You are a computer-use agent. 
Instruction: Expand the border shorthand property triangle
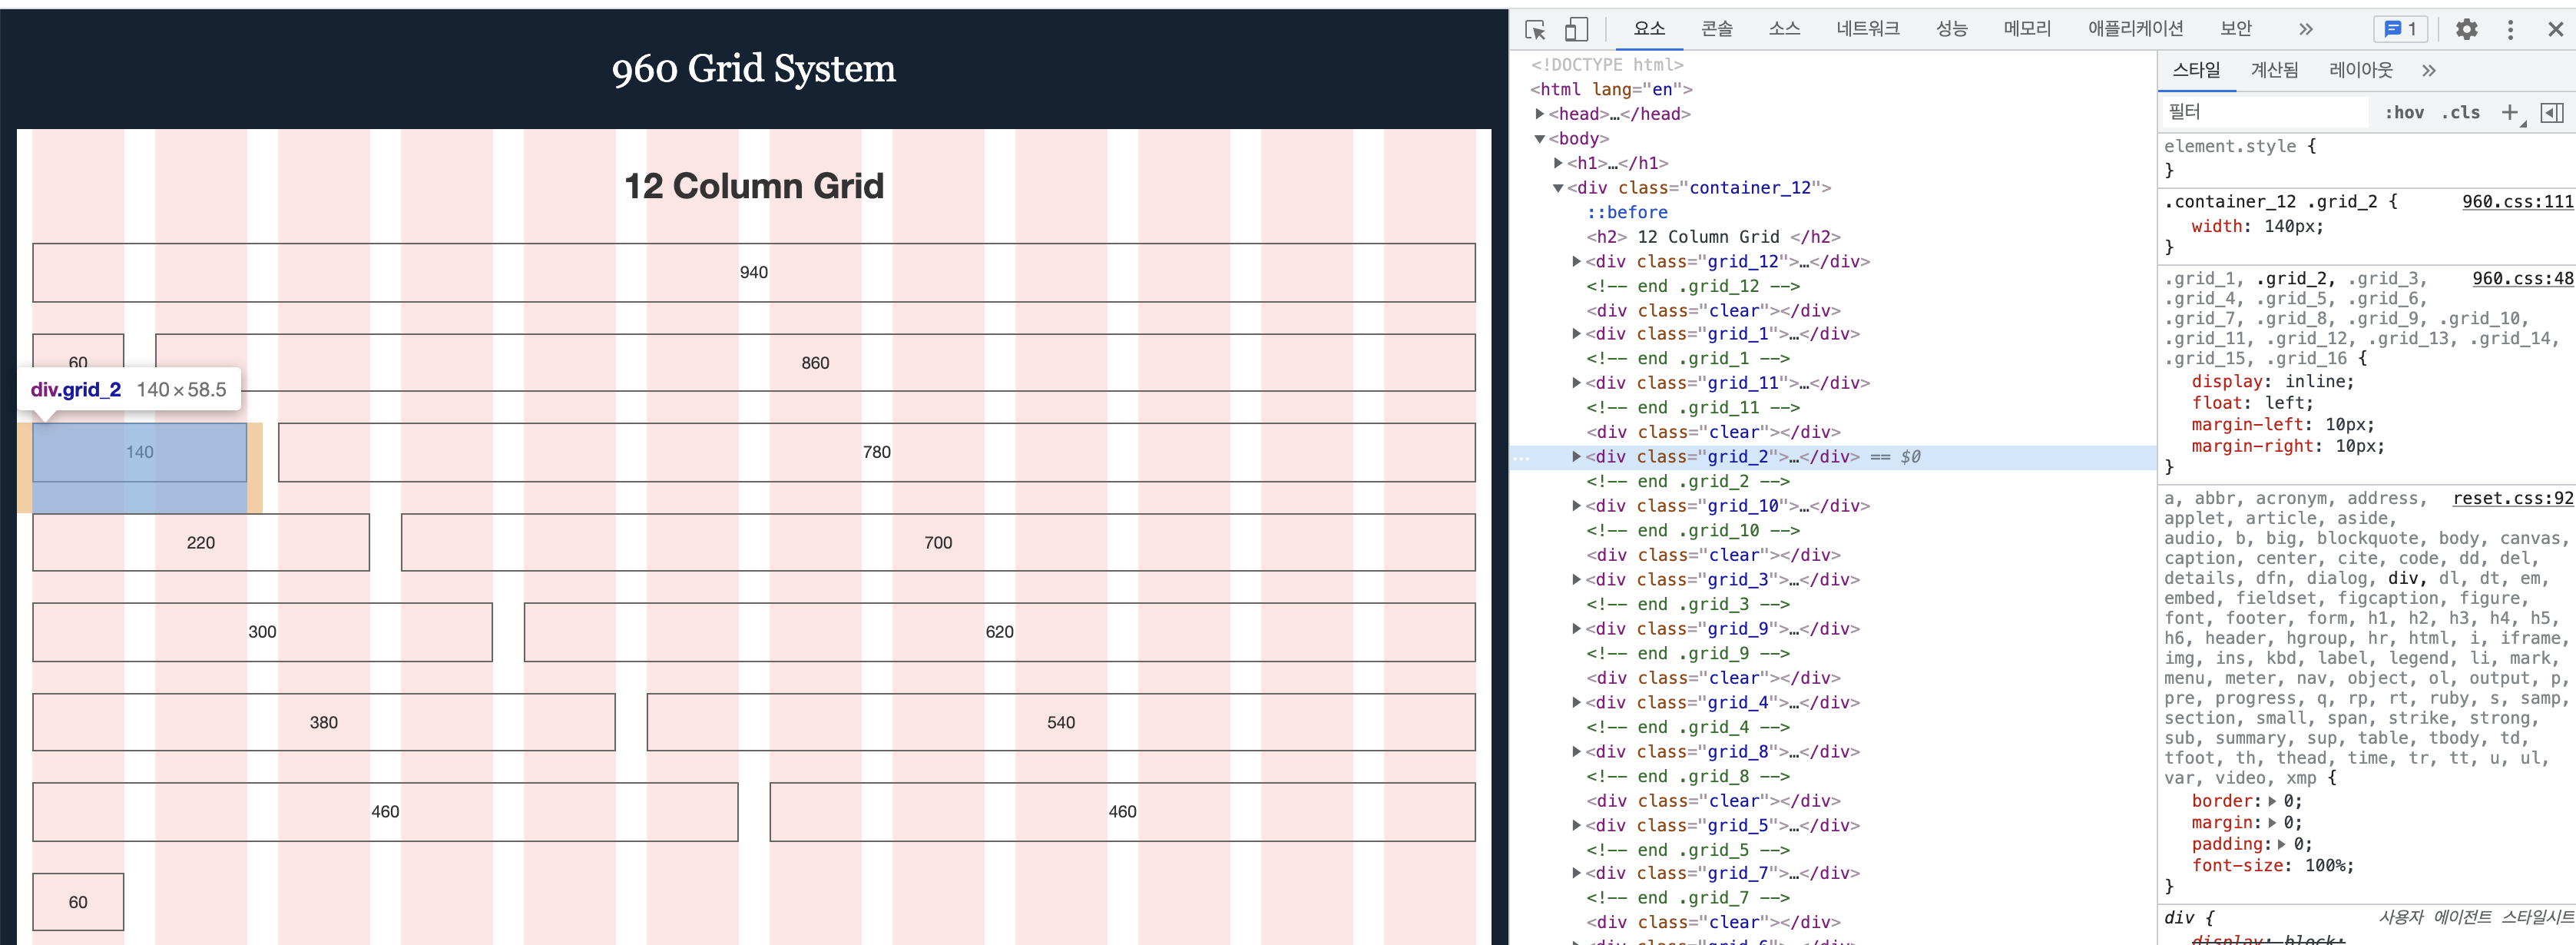(2272, 802)
